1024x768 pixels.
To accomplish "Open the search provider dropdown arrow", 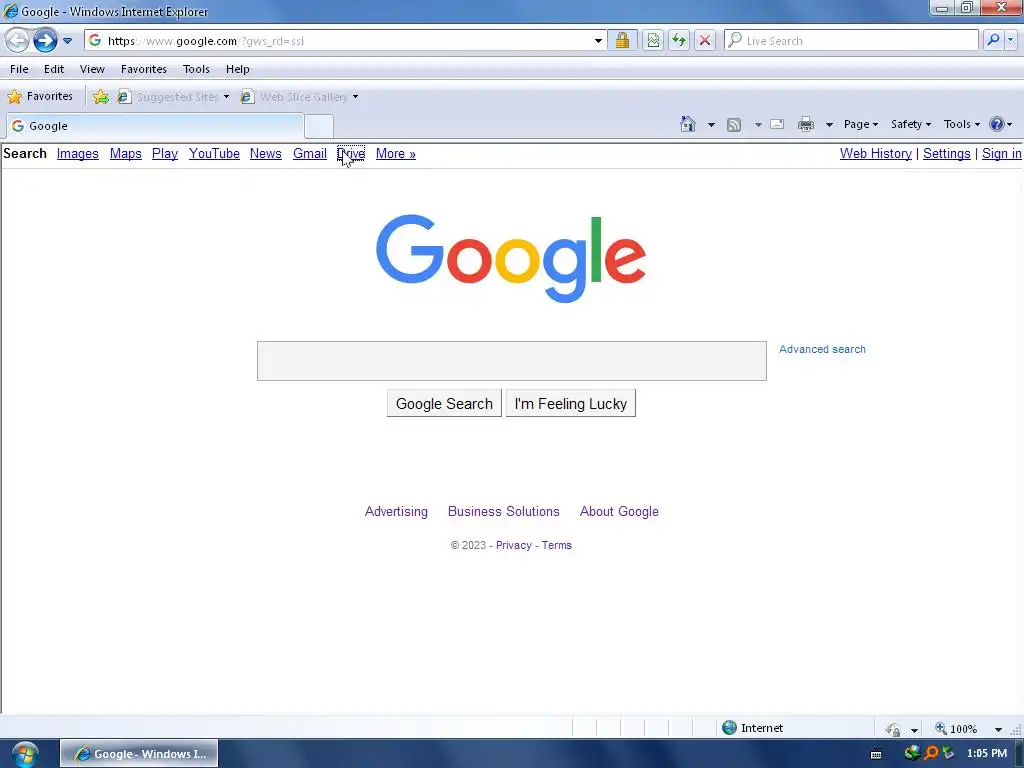I will [1011, 40].
